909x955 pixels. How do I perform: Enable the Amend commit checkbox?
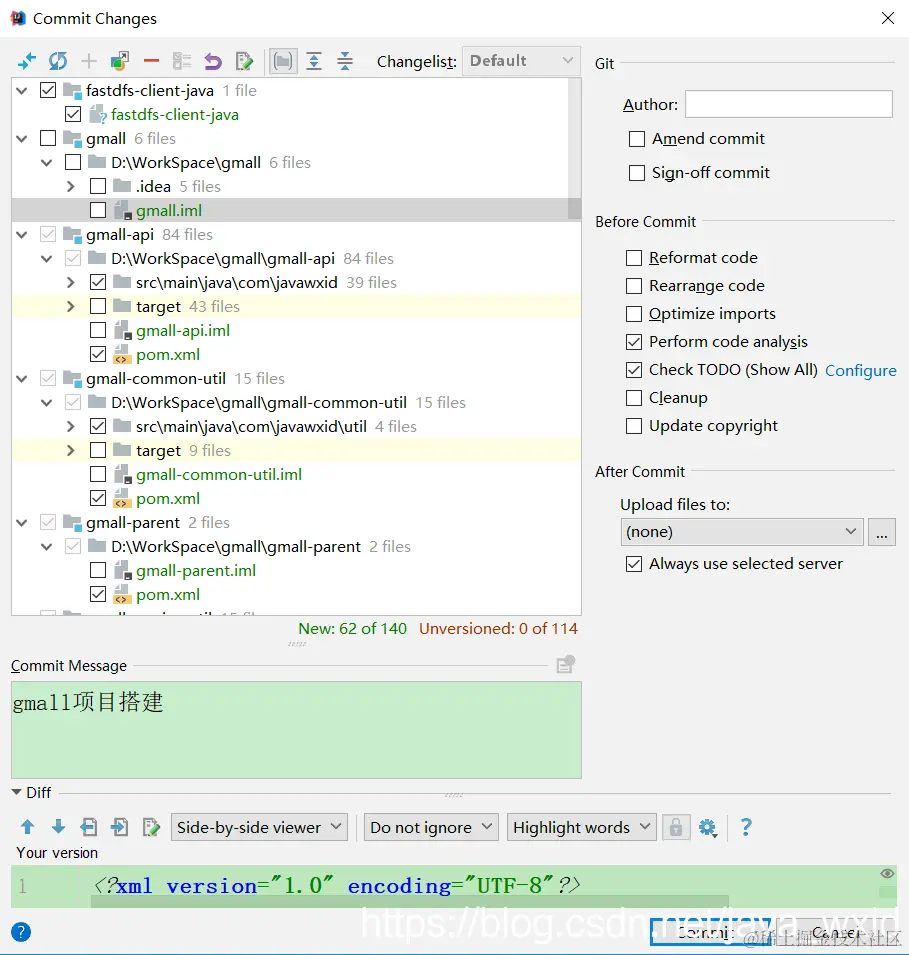pyautogui.click(x=637, y=139)
